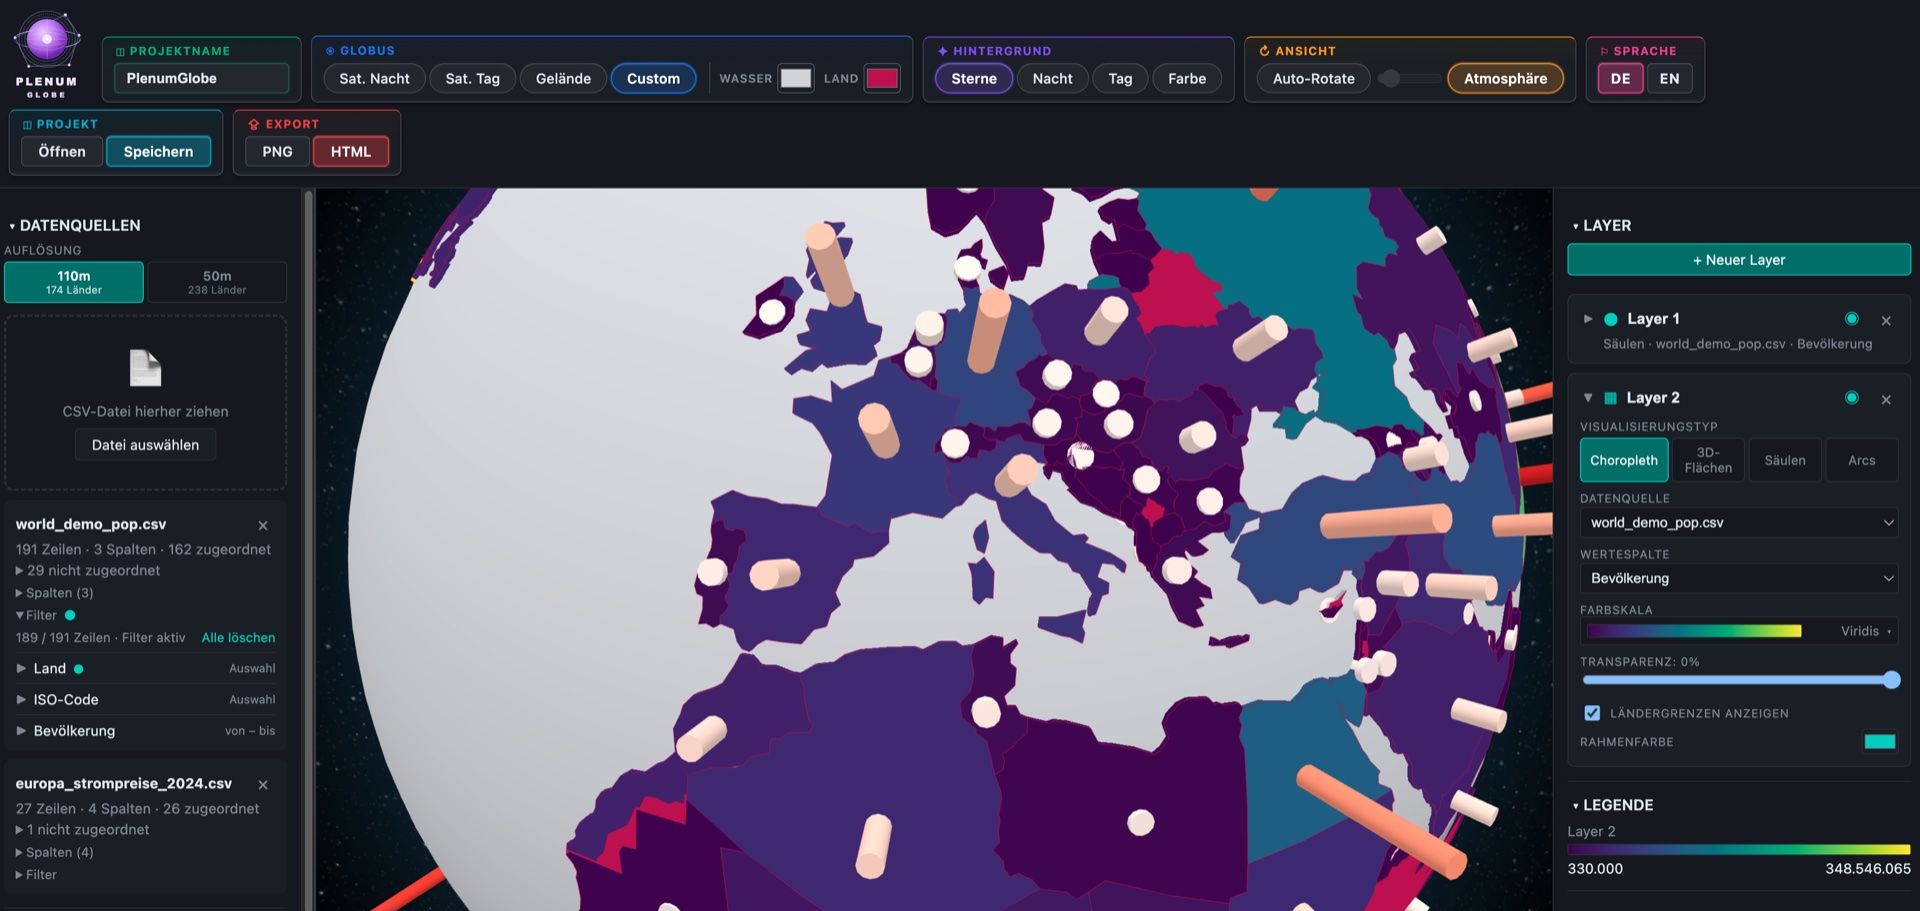This screenshot has width=1920, height=911.
Task: Click the CSV file icon in the drop zone
Action: (x=145, y=368)
